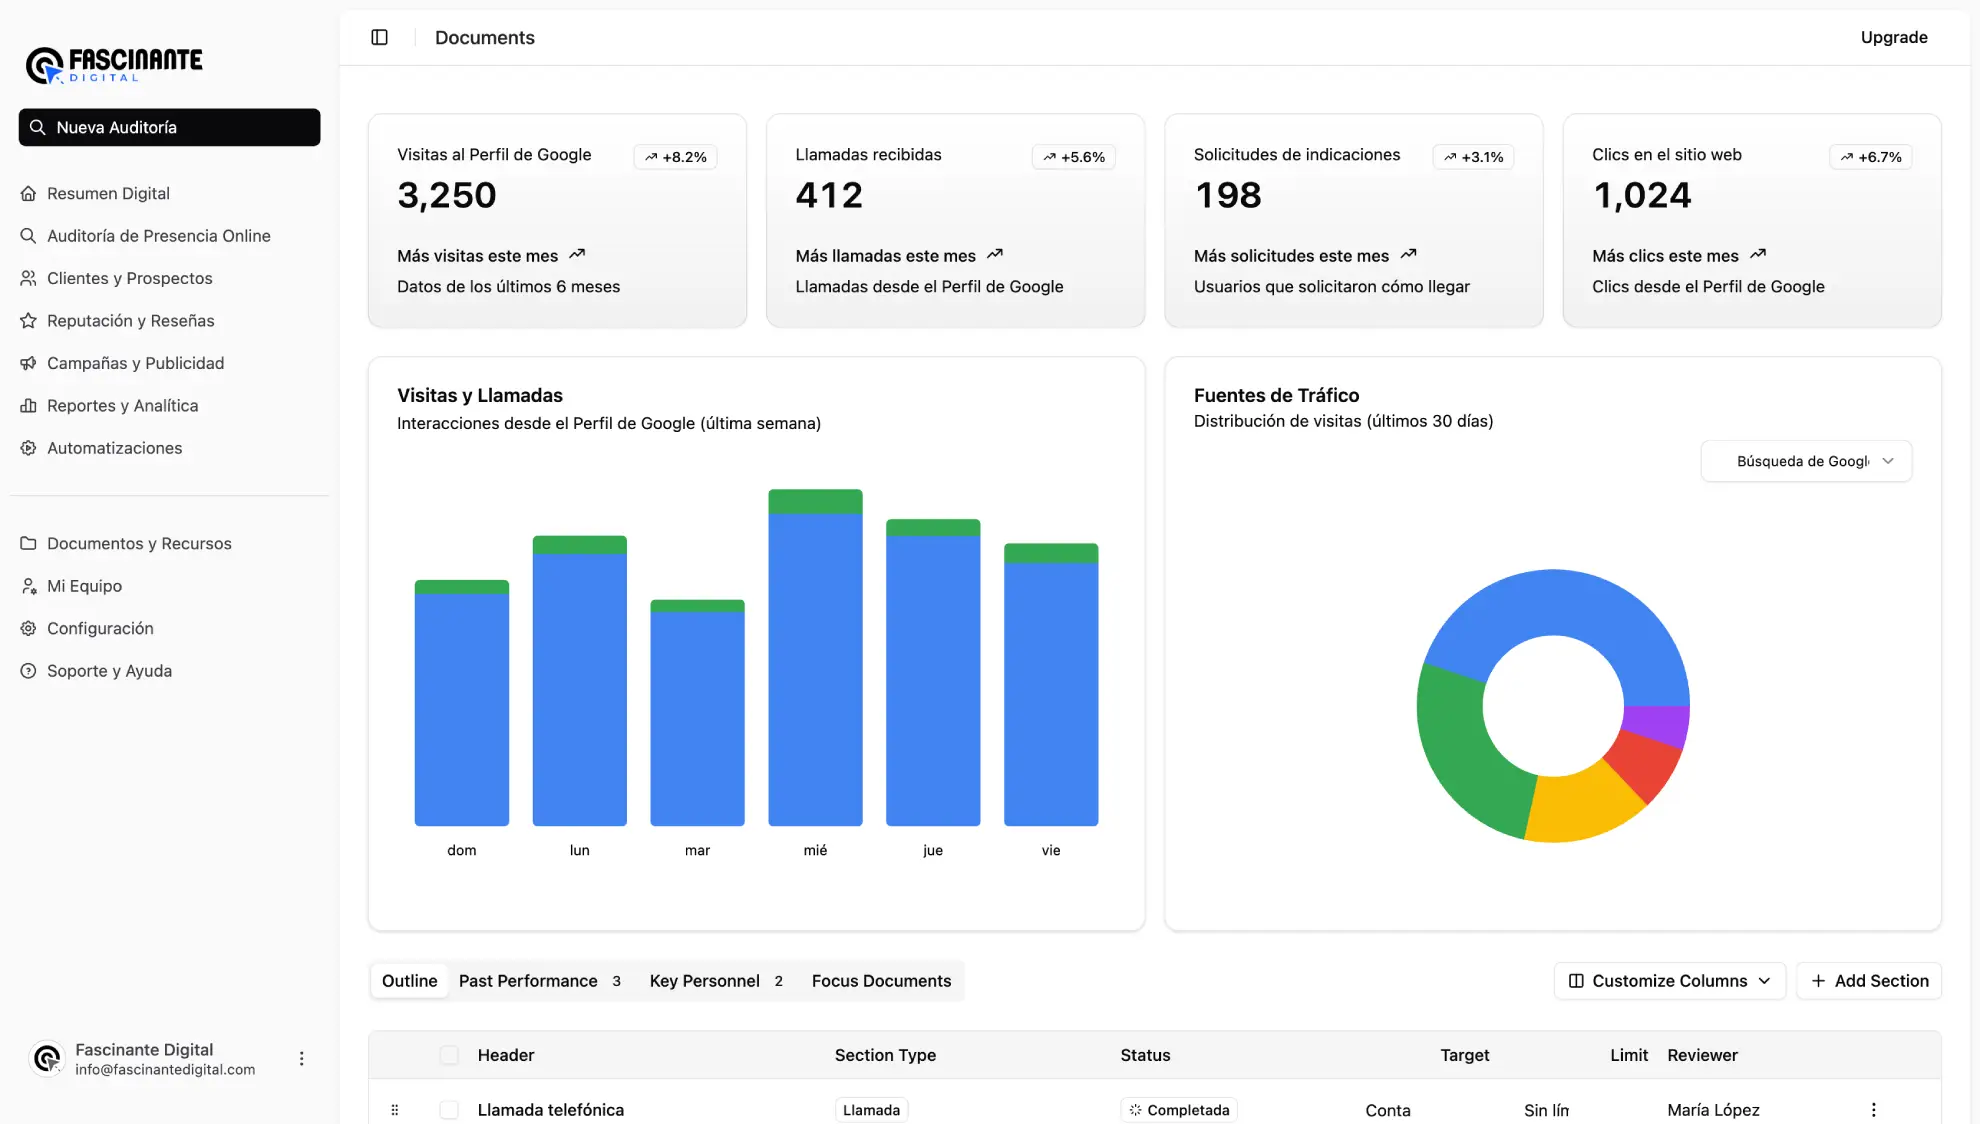Click the Resumen Digital home icon
This screenshot has height=1124, width=1980.
(29, 193)
